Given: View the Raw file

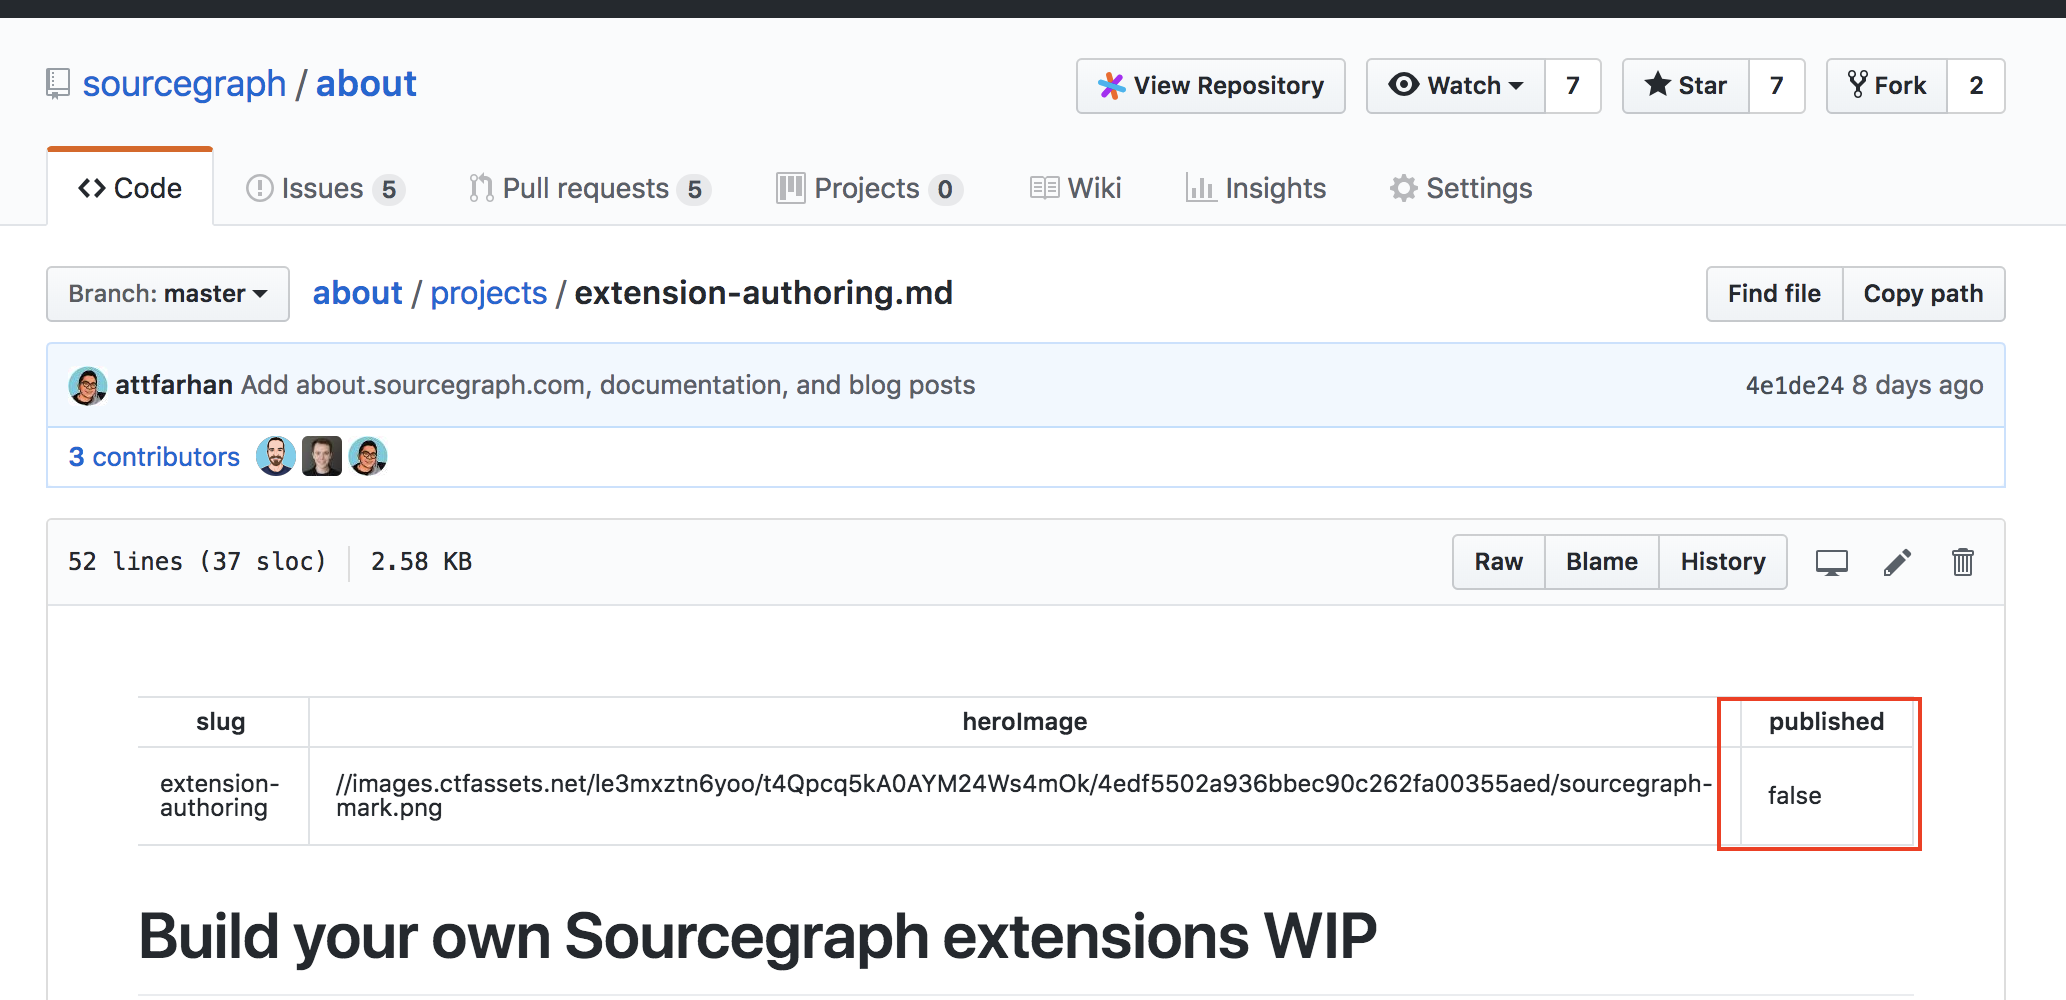Looking at the screenshot, I should click(1498, 562).
